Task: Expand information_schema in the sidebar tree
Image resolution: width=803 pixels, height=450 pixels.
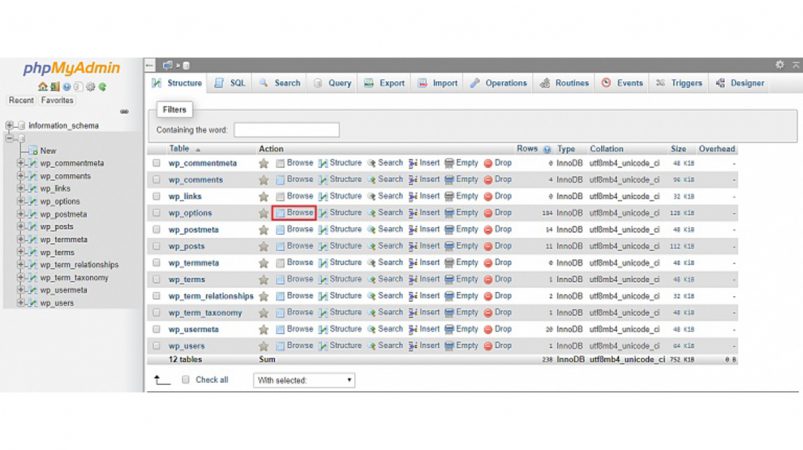Action: tap(9, 125)
